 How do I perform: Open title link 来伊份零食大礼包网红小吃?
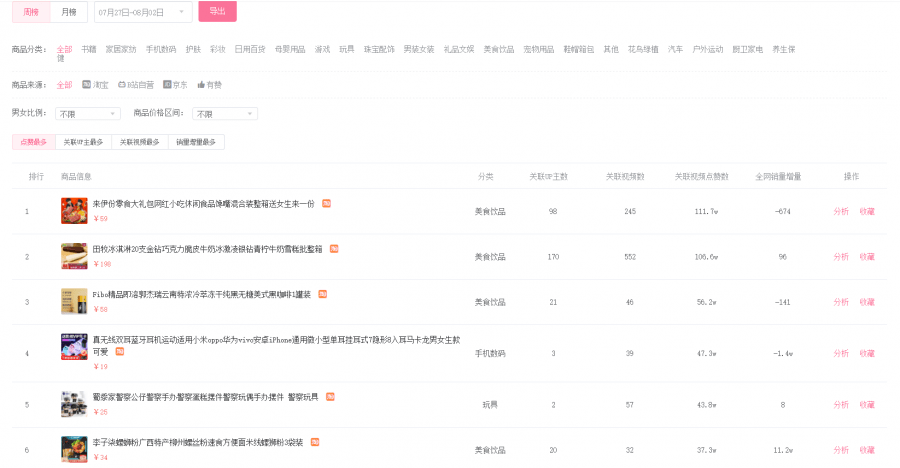coord(204,204)
